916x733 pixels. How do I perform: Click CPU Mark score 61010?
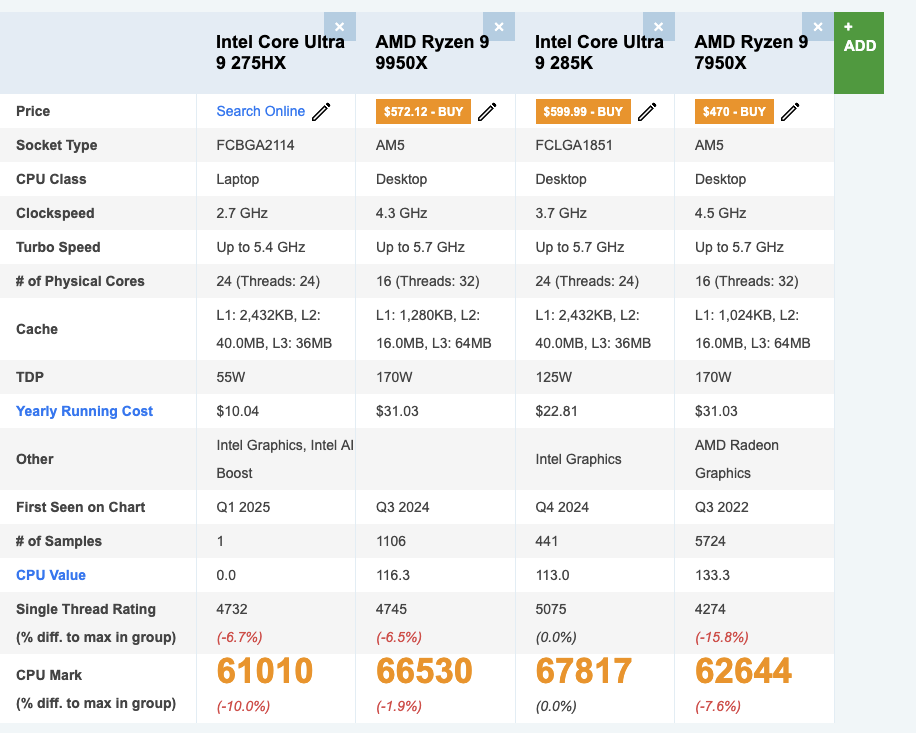tap(265, 671)
